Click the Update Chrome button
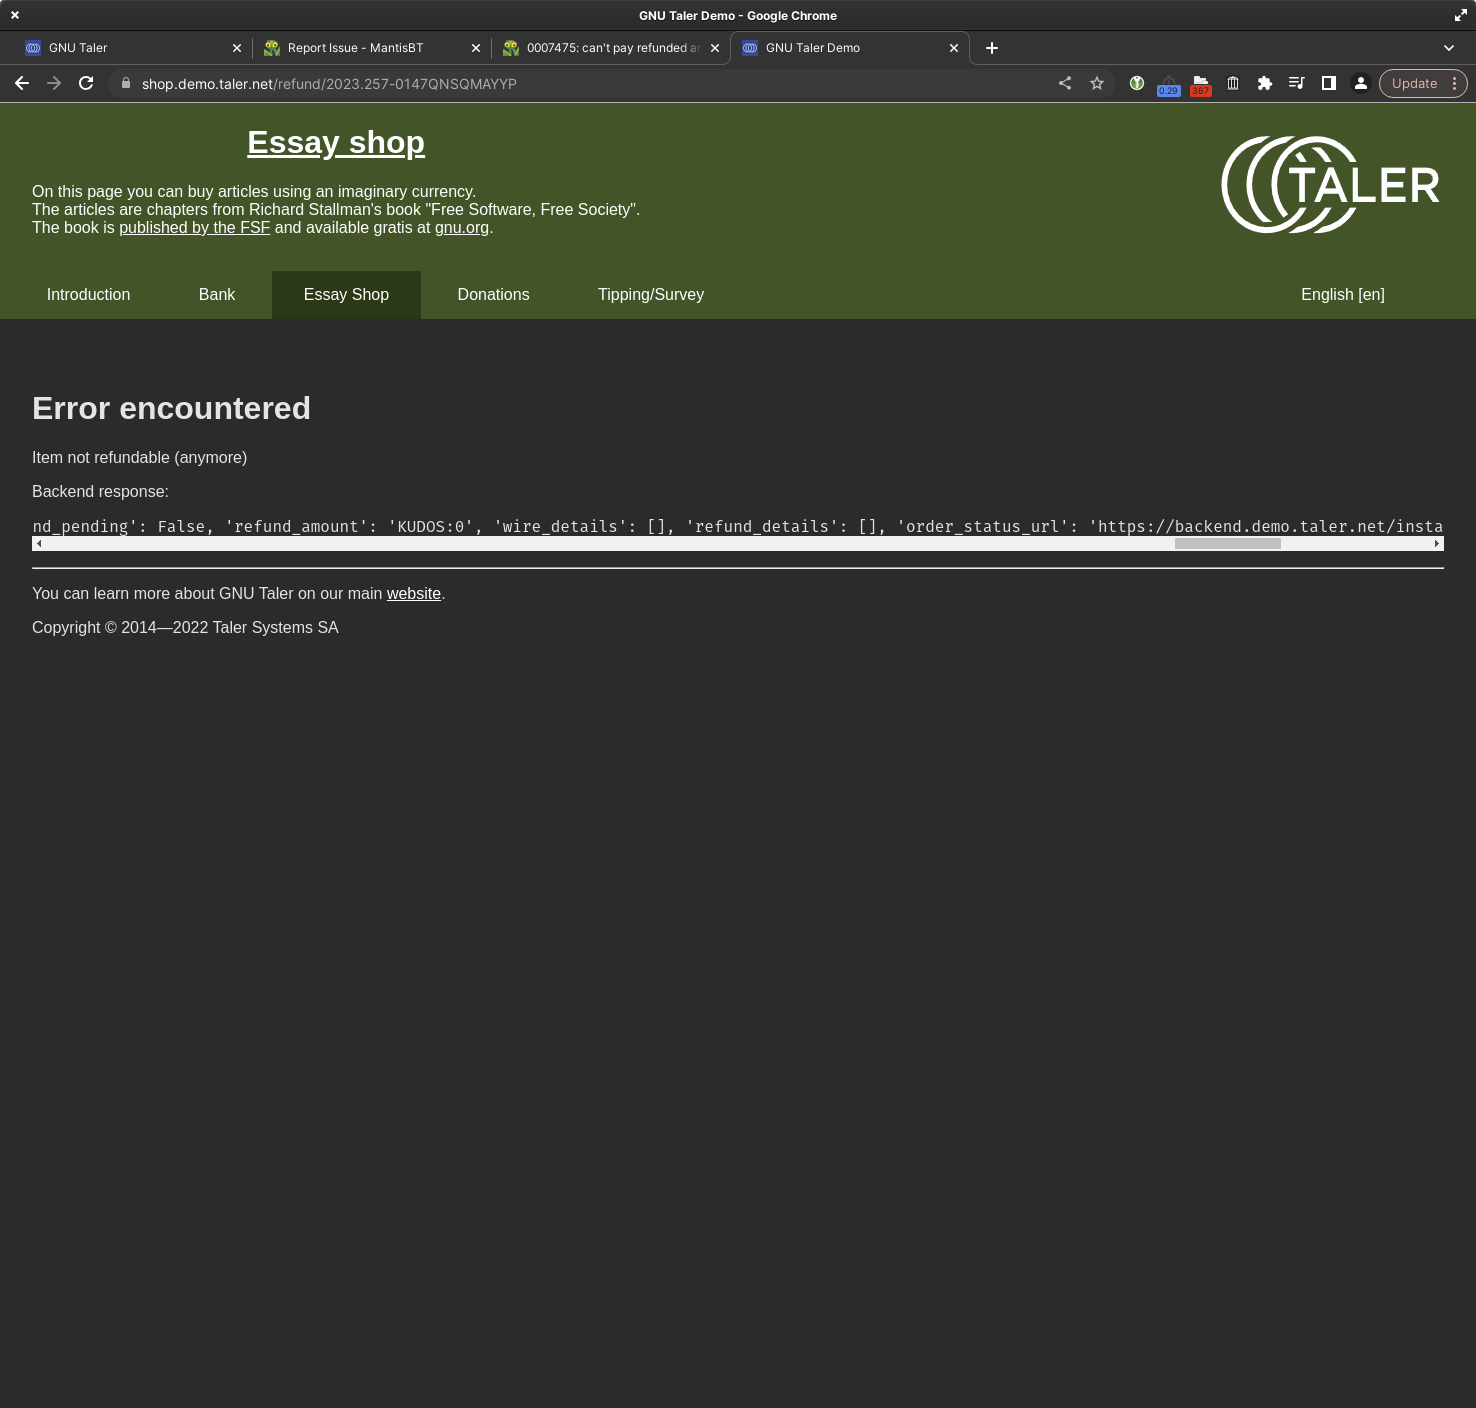Viewport: 1476px width, 1408px height. pos(1414,84)
